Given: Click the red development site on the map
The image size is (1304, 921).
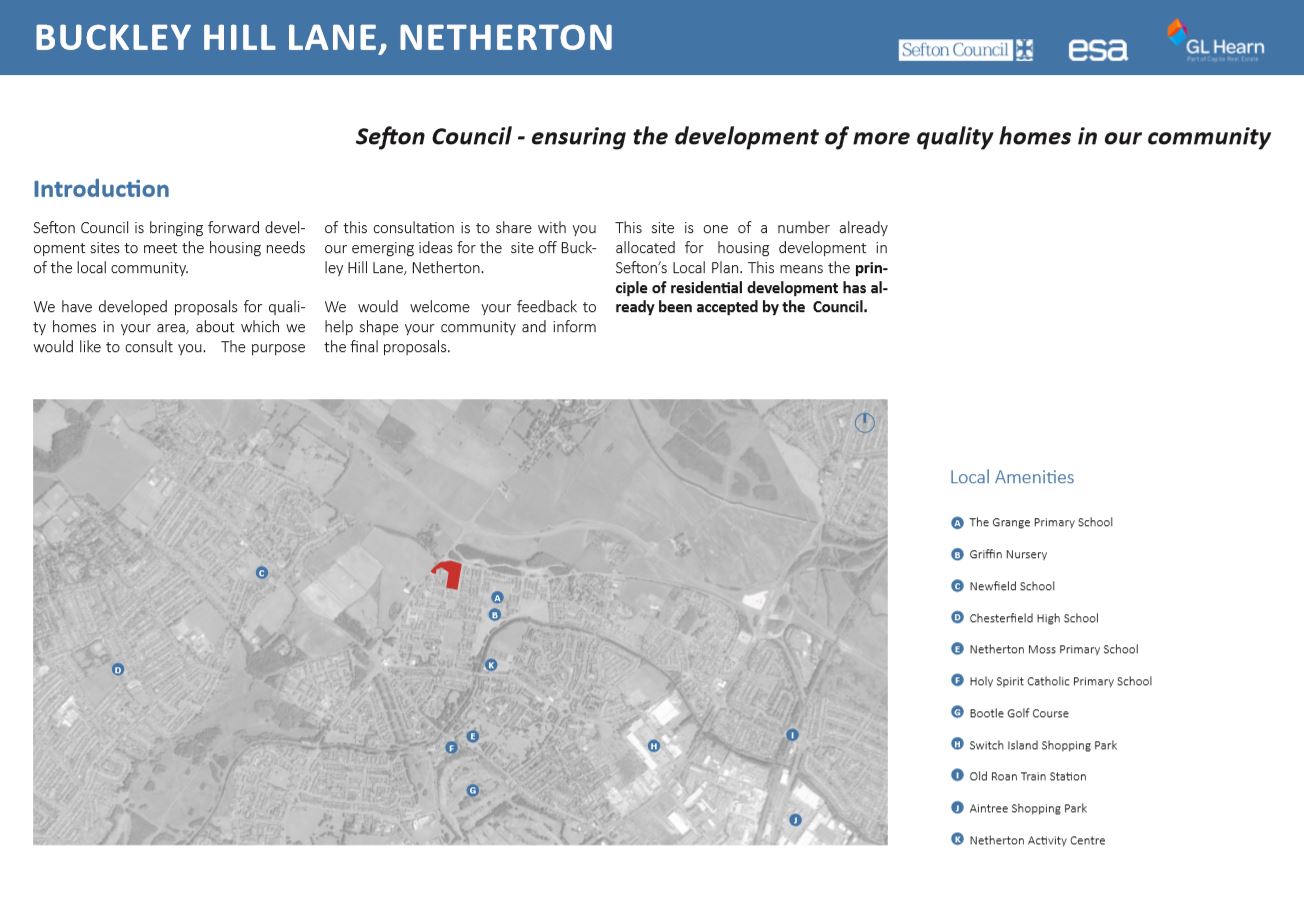Looking at the screenshot, I should click(x=448, y=574).
